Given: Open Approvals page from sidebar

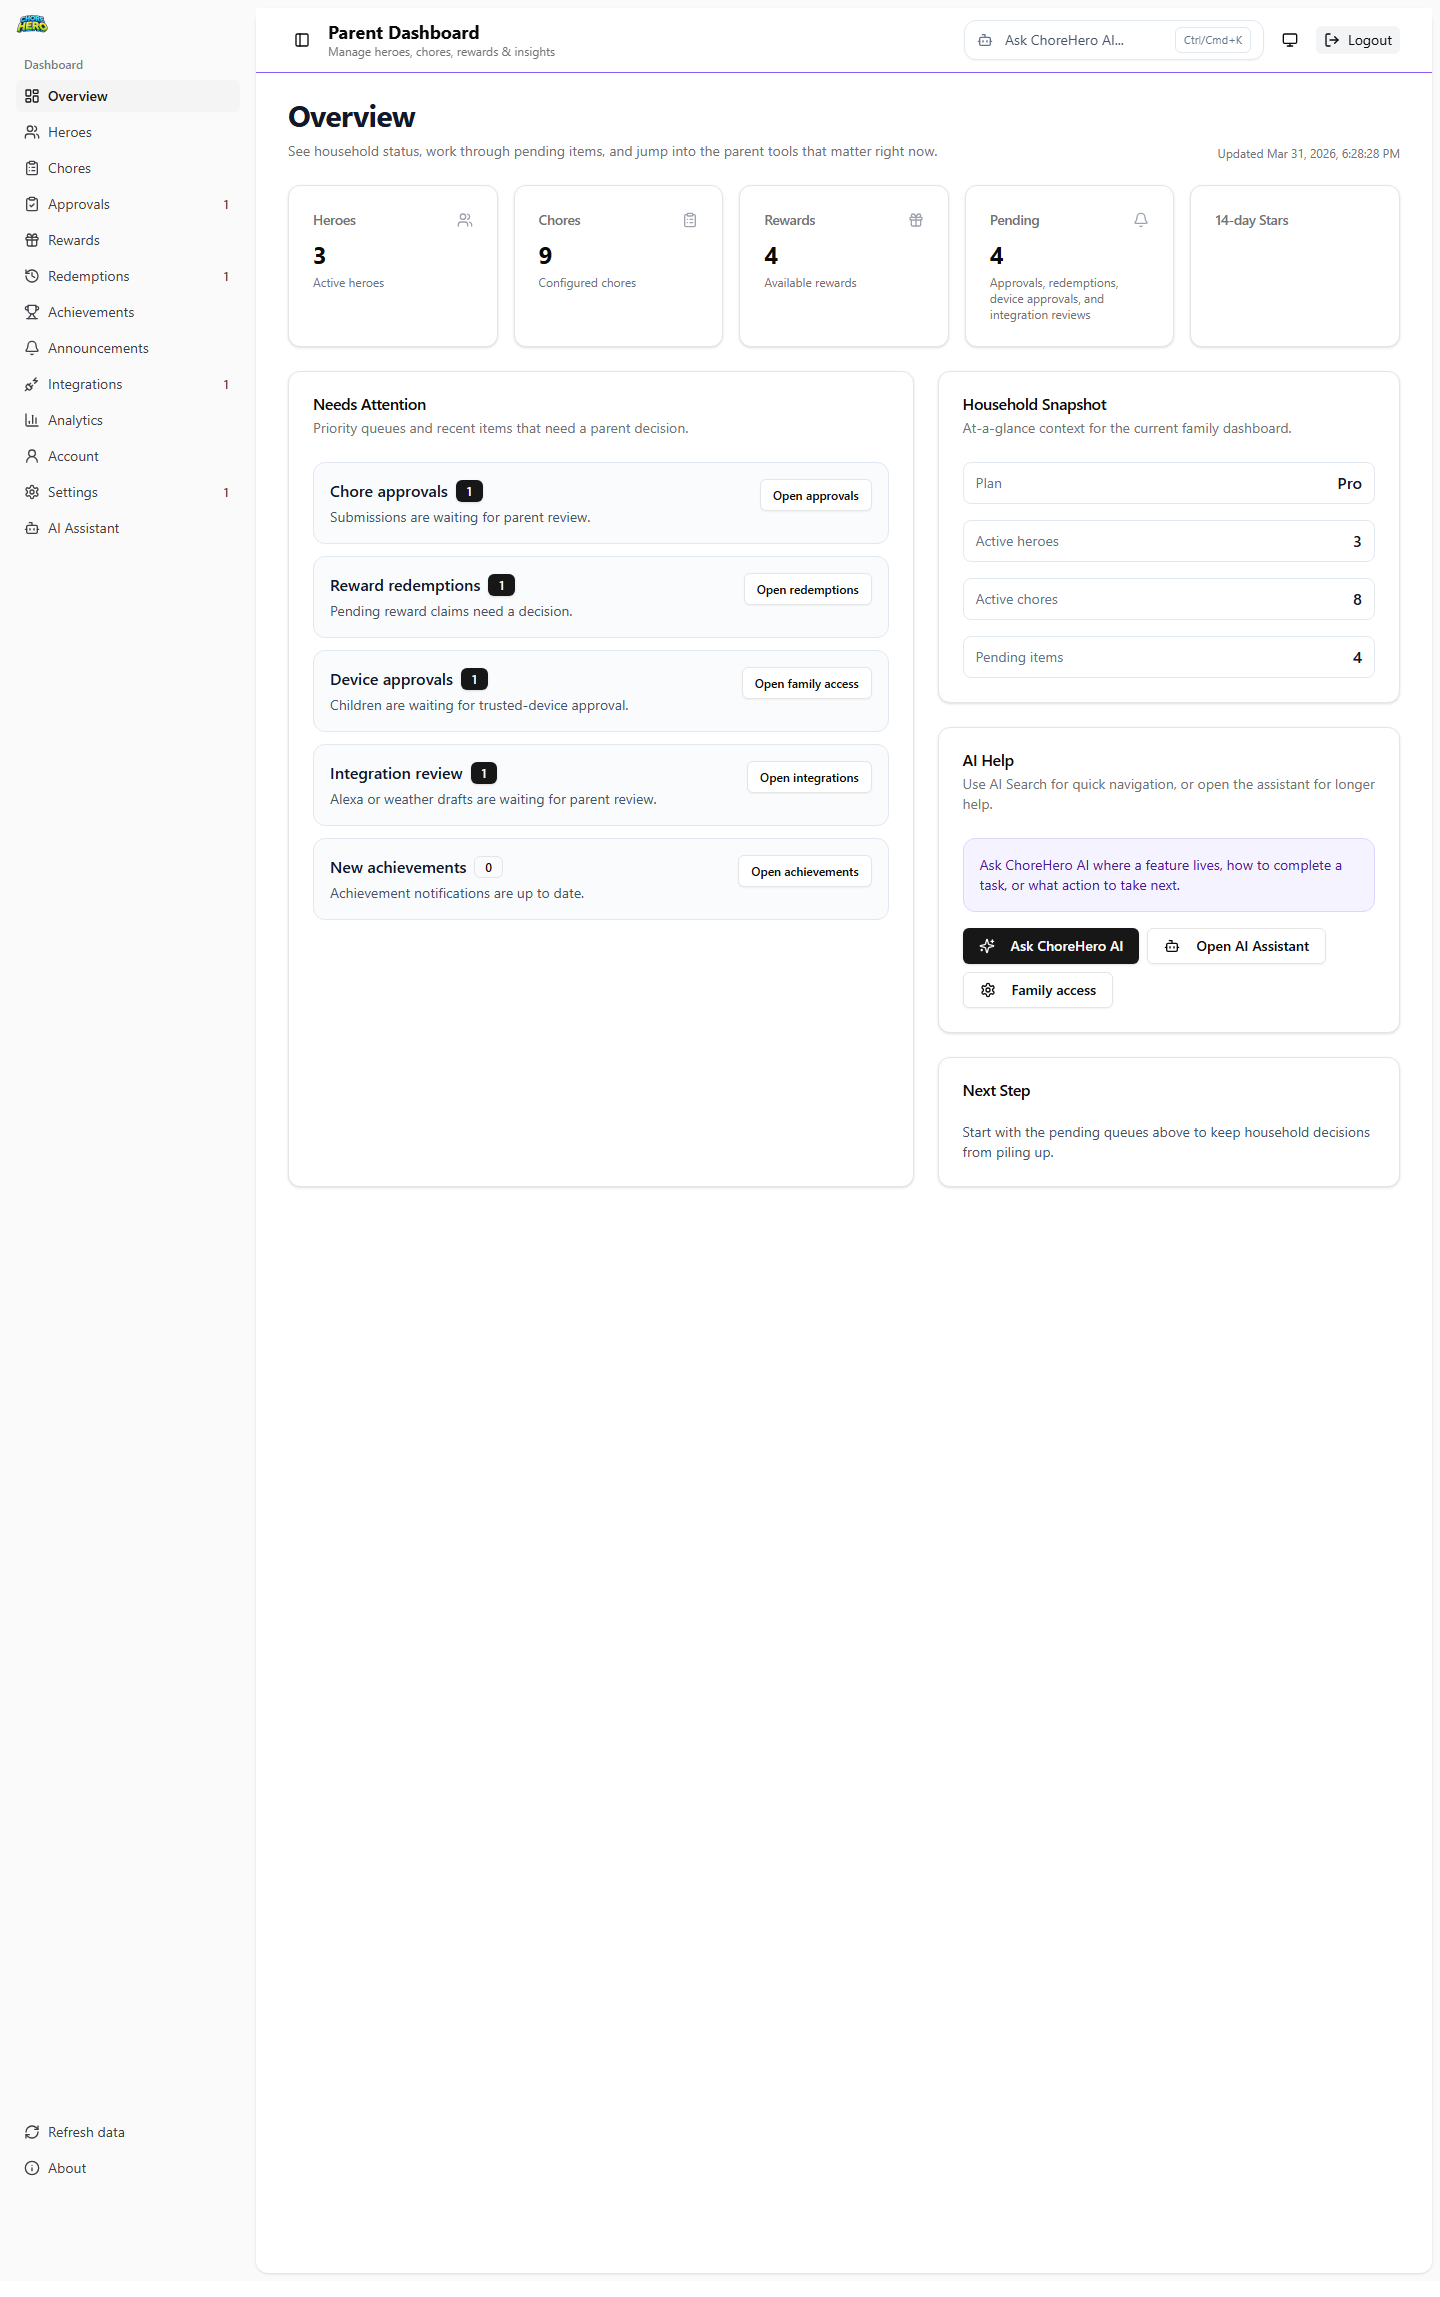Looking at the screenshot, I should click(x=128, y=204).
